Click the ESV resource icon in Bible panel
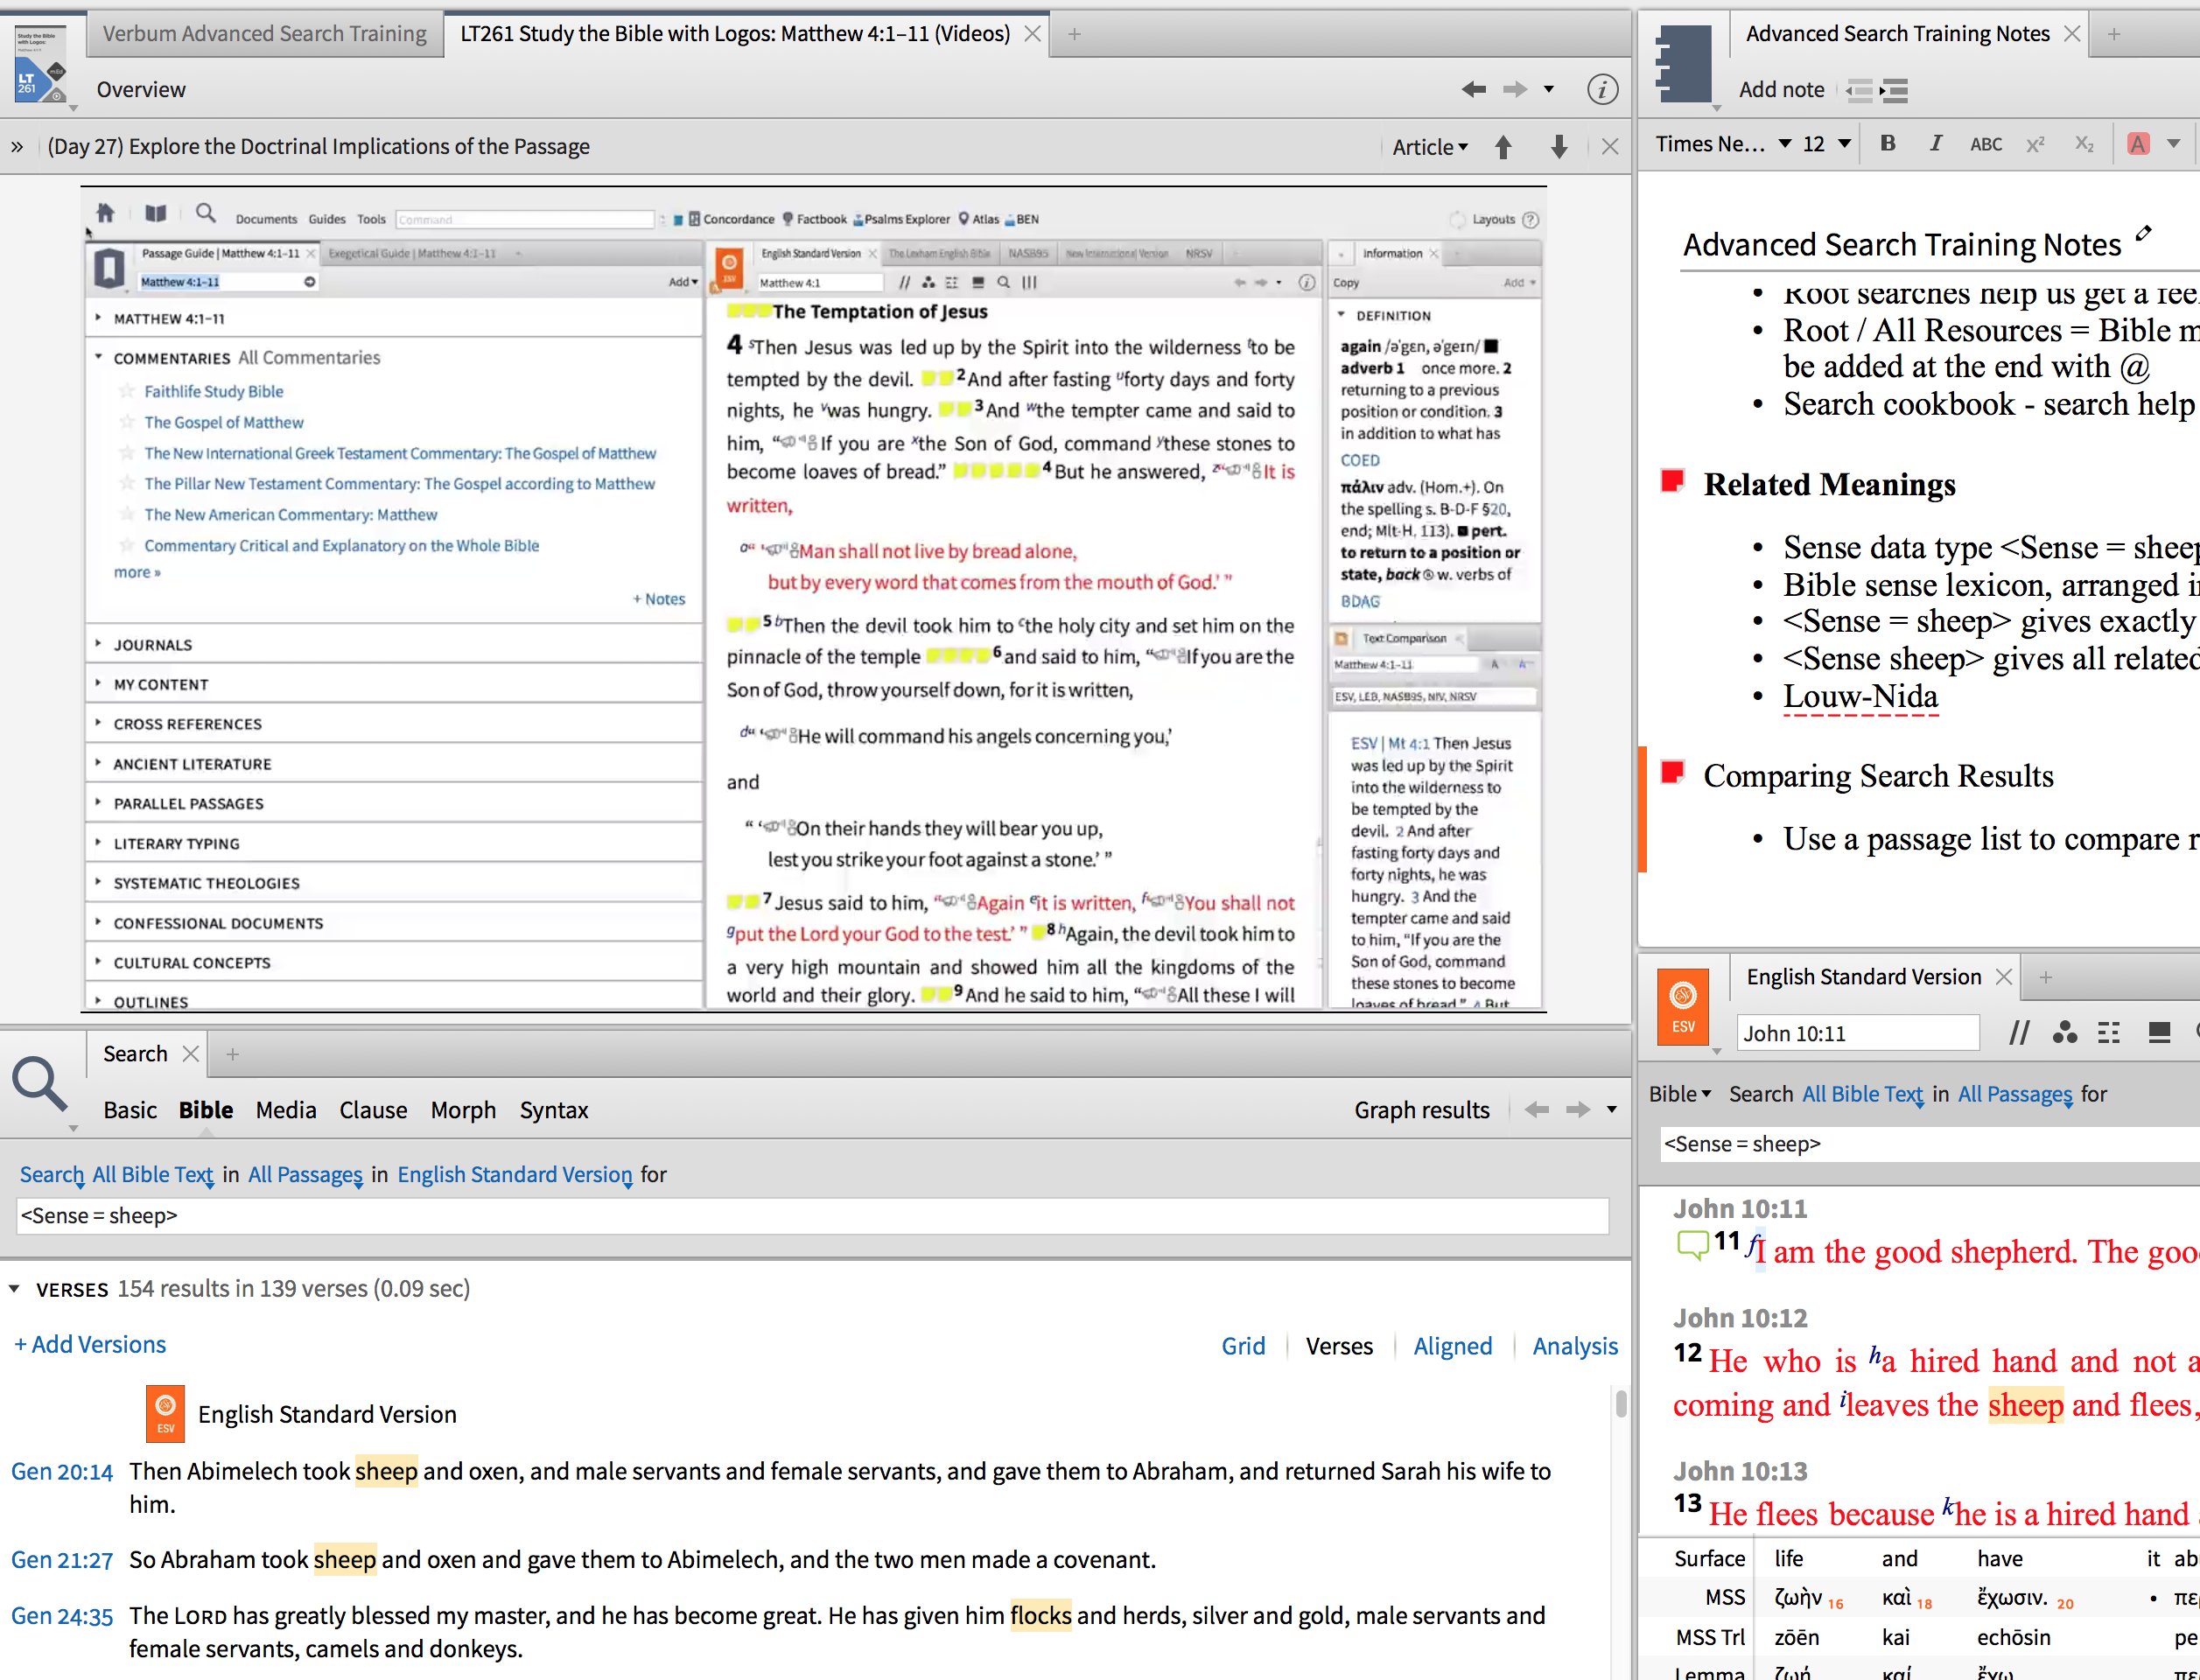This screenshot has height=1680, width=2200. tap(1683, 1008)
